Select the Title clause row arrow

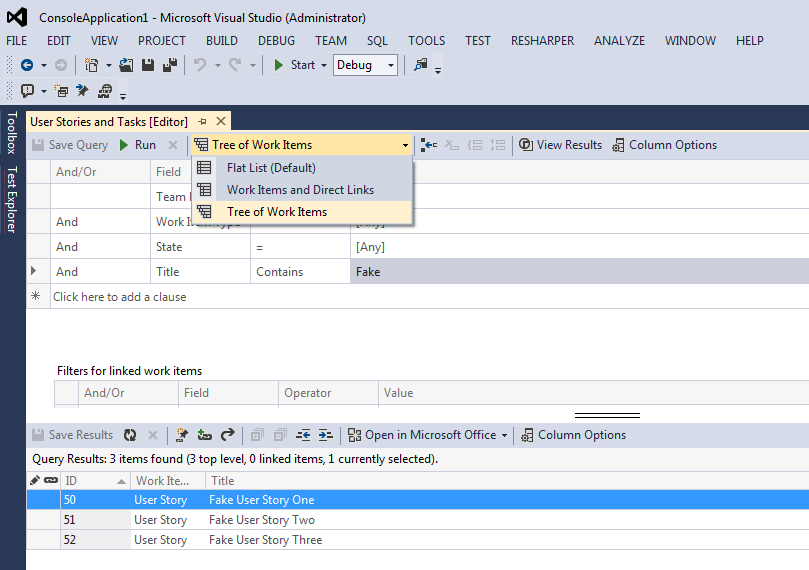point(34,271)
